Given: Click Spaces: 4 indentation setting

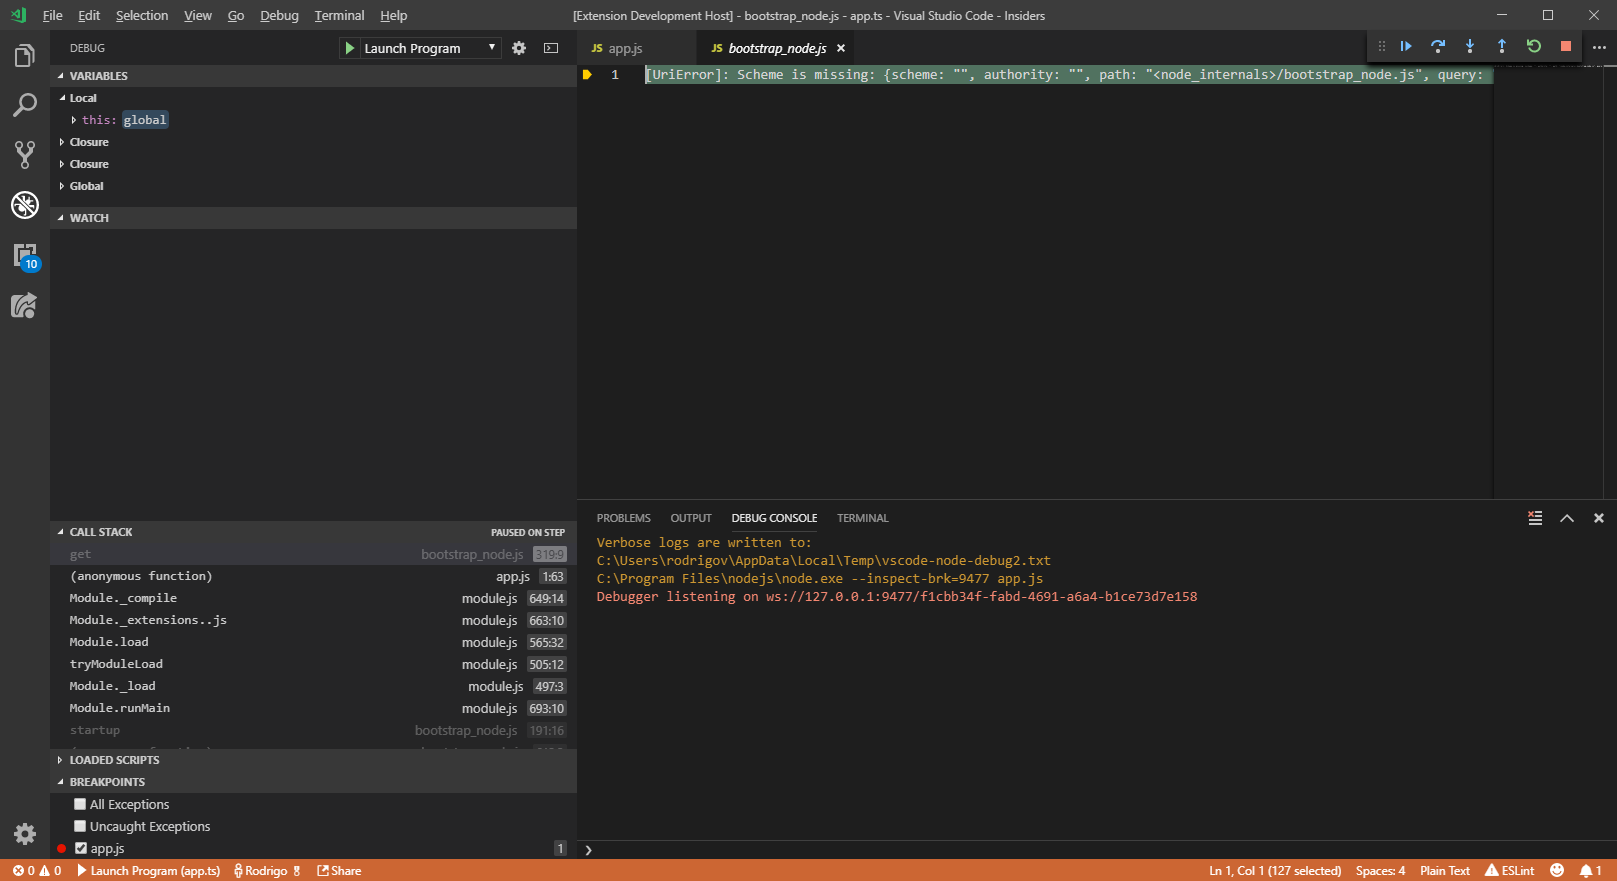Looking at the screenshot, I should click(1380, 871).
